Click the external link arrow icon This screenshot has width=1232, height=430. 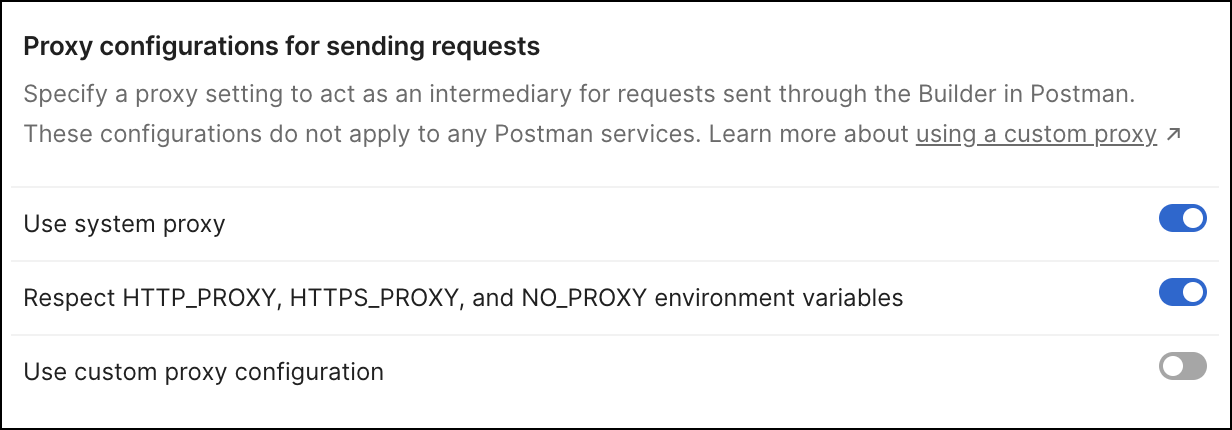pos(1173,134)
